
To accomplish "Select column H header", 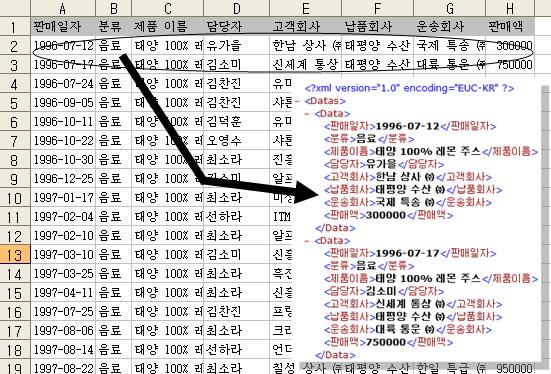I will coord(510,8).
